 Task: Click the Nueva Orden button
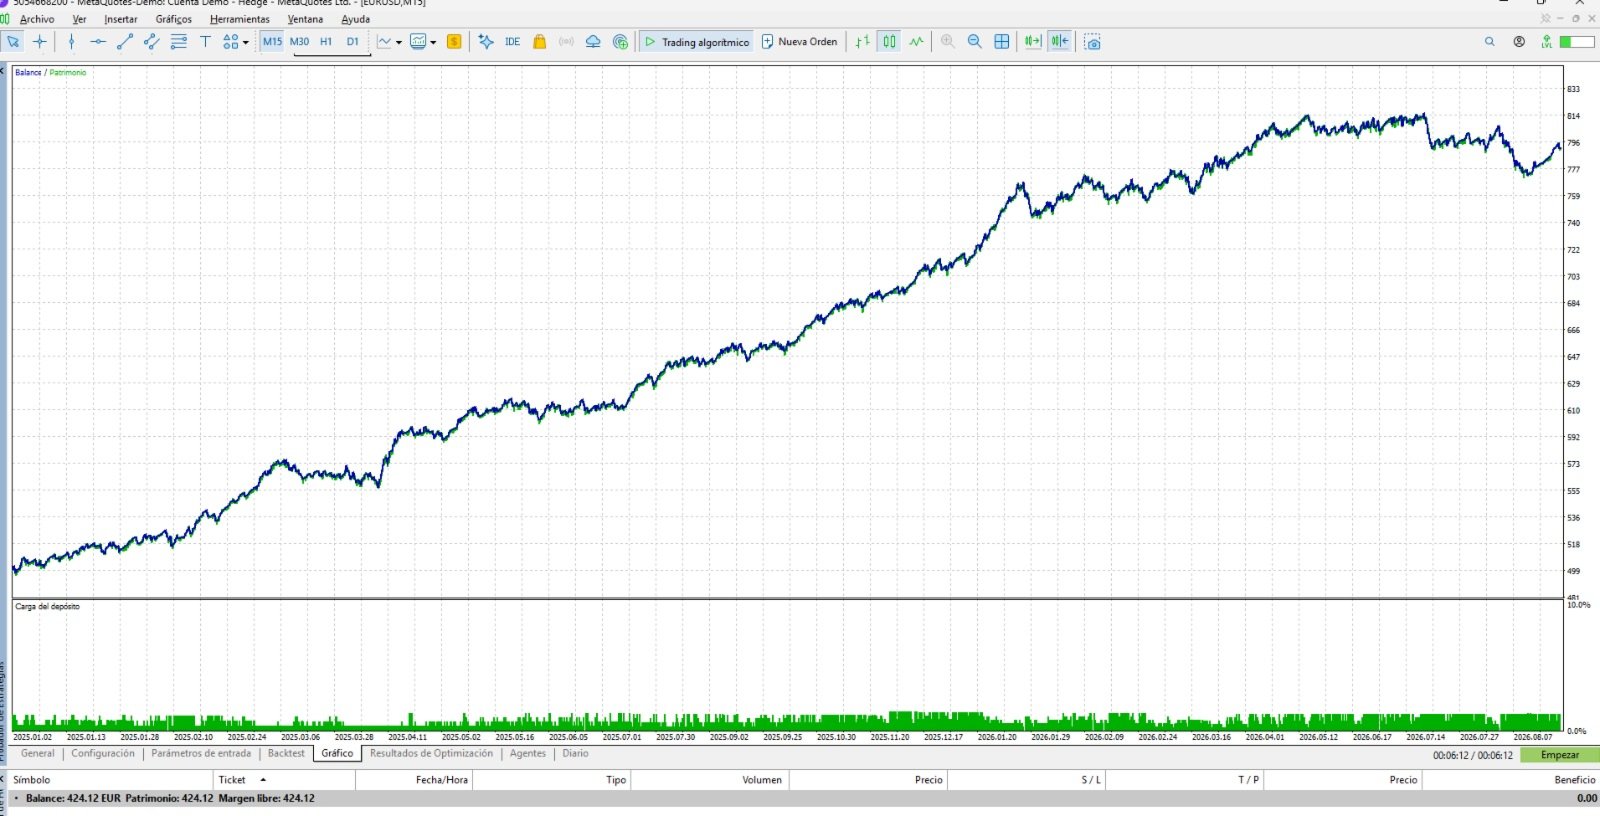pos(800,42)
